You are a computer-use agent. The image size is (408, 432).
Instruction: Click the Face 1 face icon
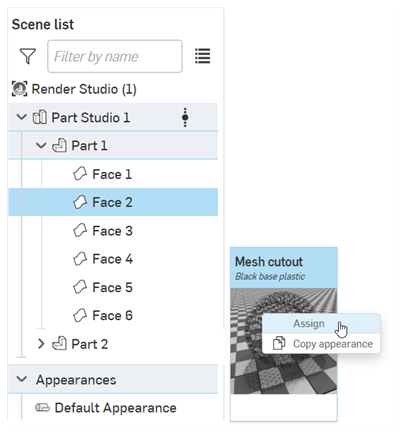coord(80,174)
